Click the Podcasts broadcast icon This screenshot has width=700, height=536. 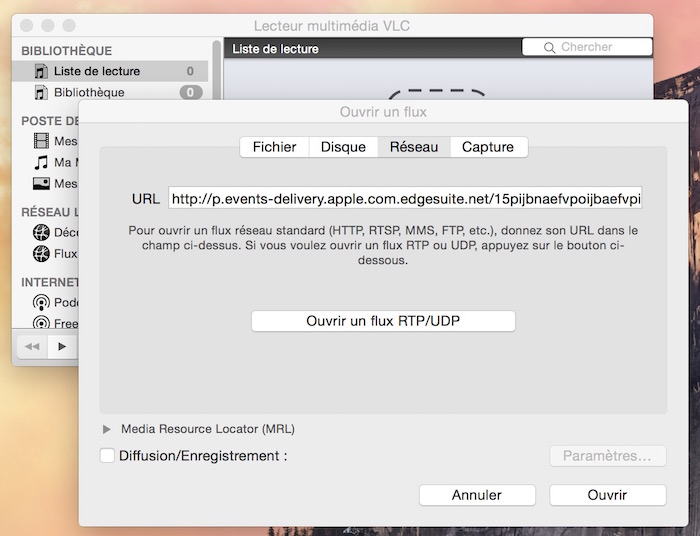(x=41, y=302)
